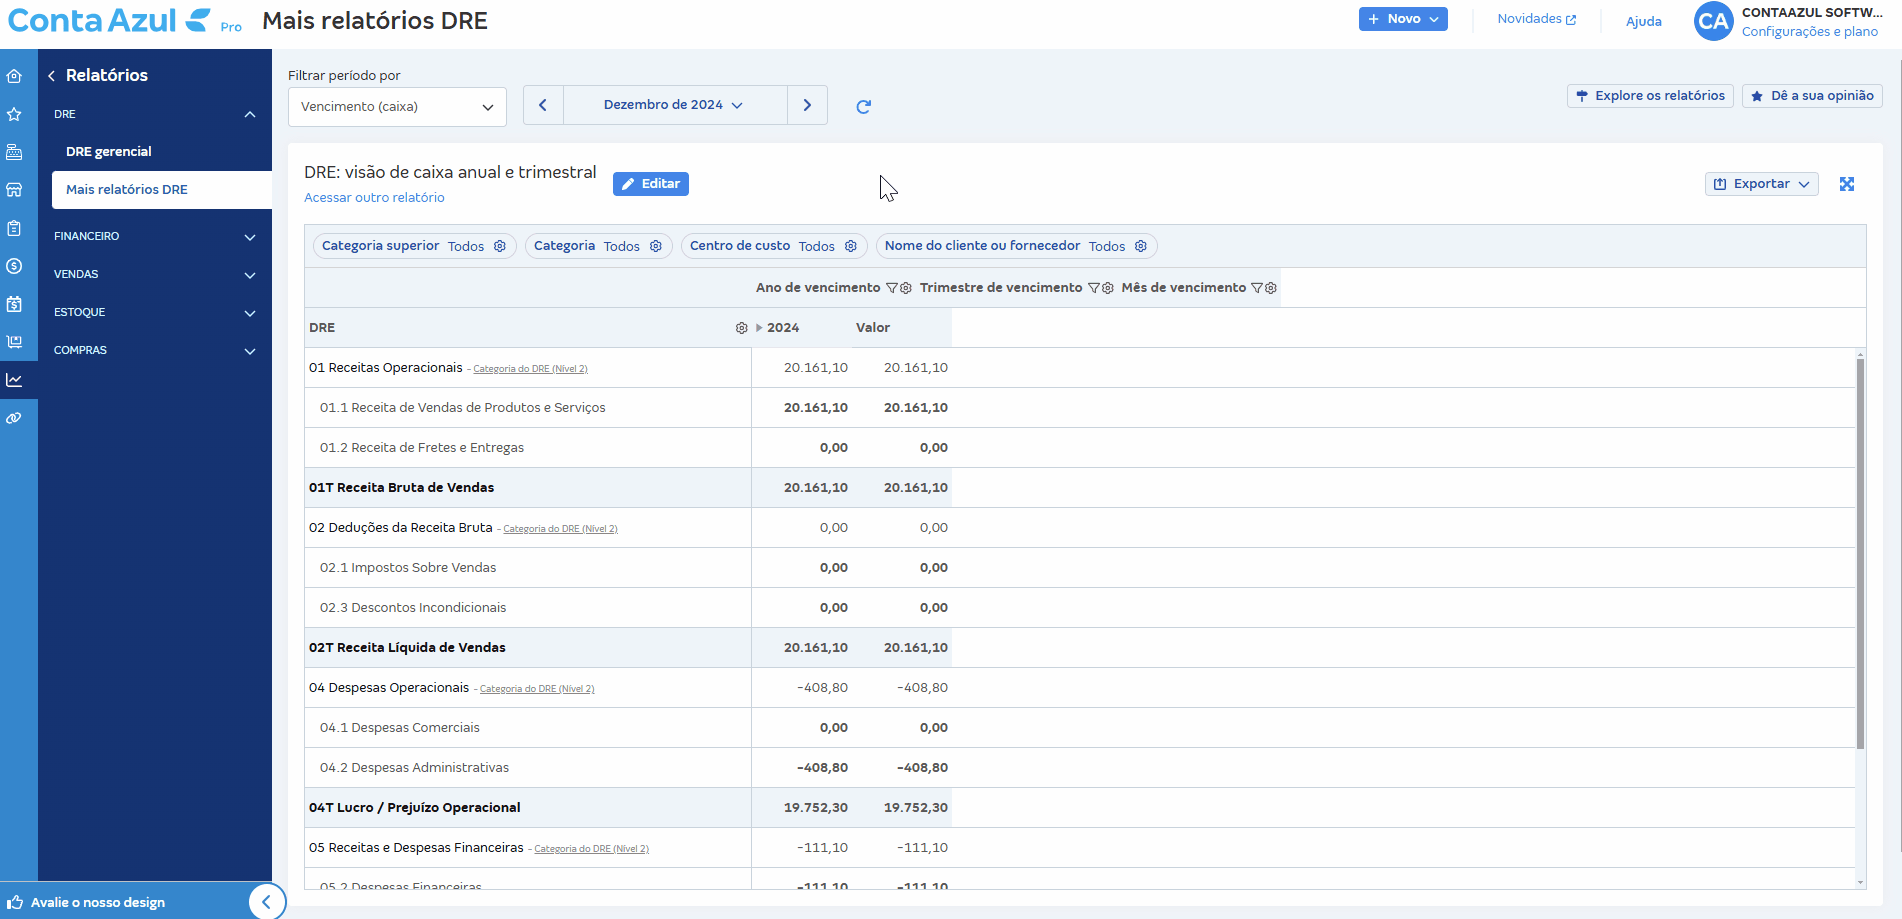Screen dimensions: 1902x919
Task: Open the Exportar dropdown menu
Action: (x=1761, y=184)
